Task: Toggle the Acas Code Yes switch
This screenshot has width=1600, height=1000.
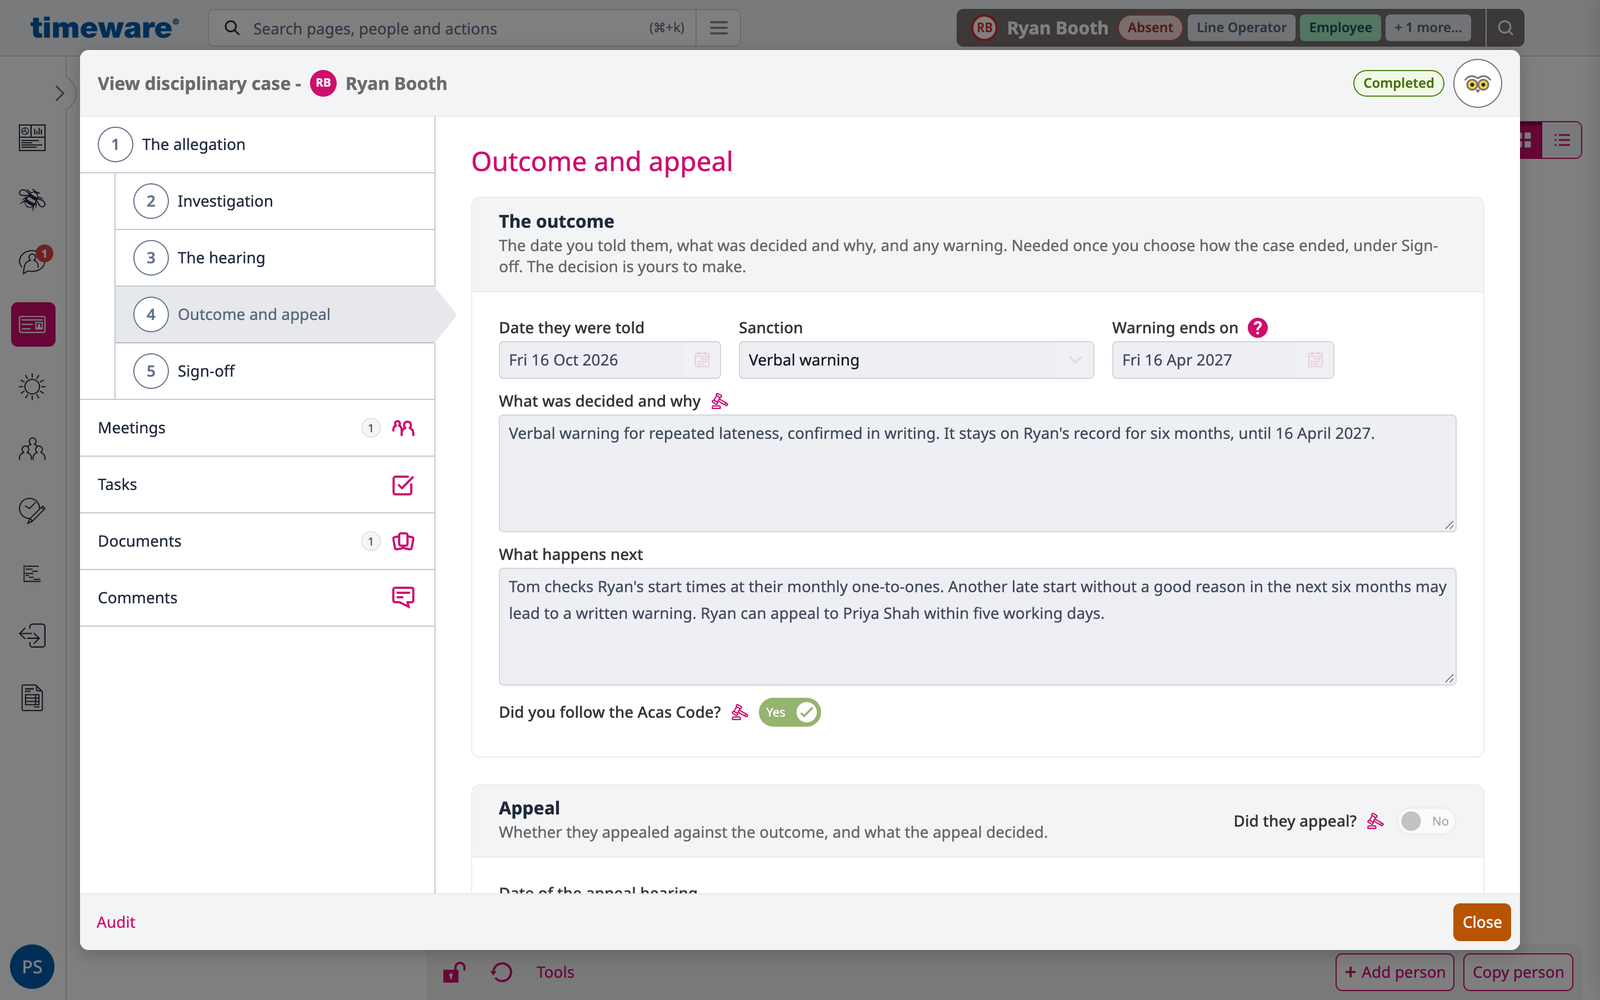Action: coord(790,712)
